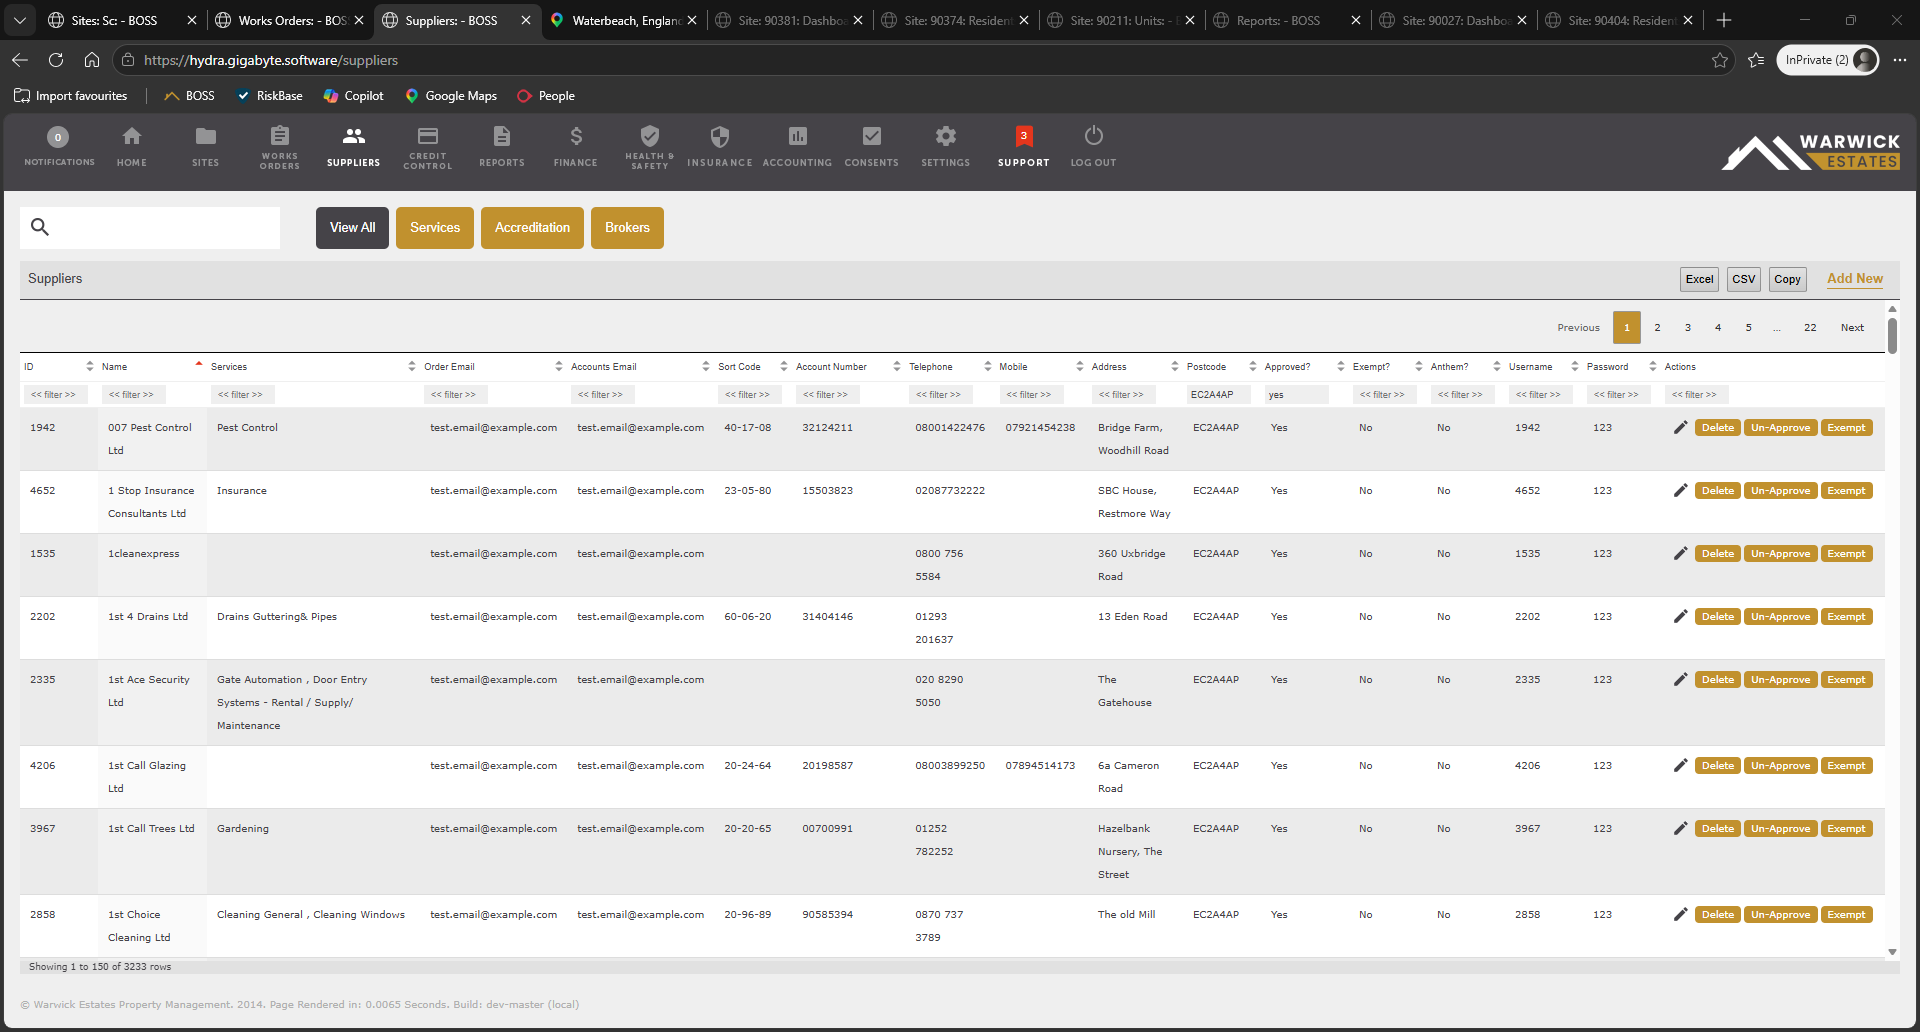Filter suppliers by Services button
This screenshot has width=1920, height=1032.
(435, 228)
